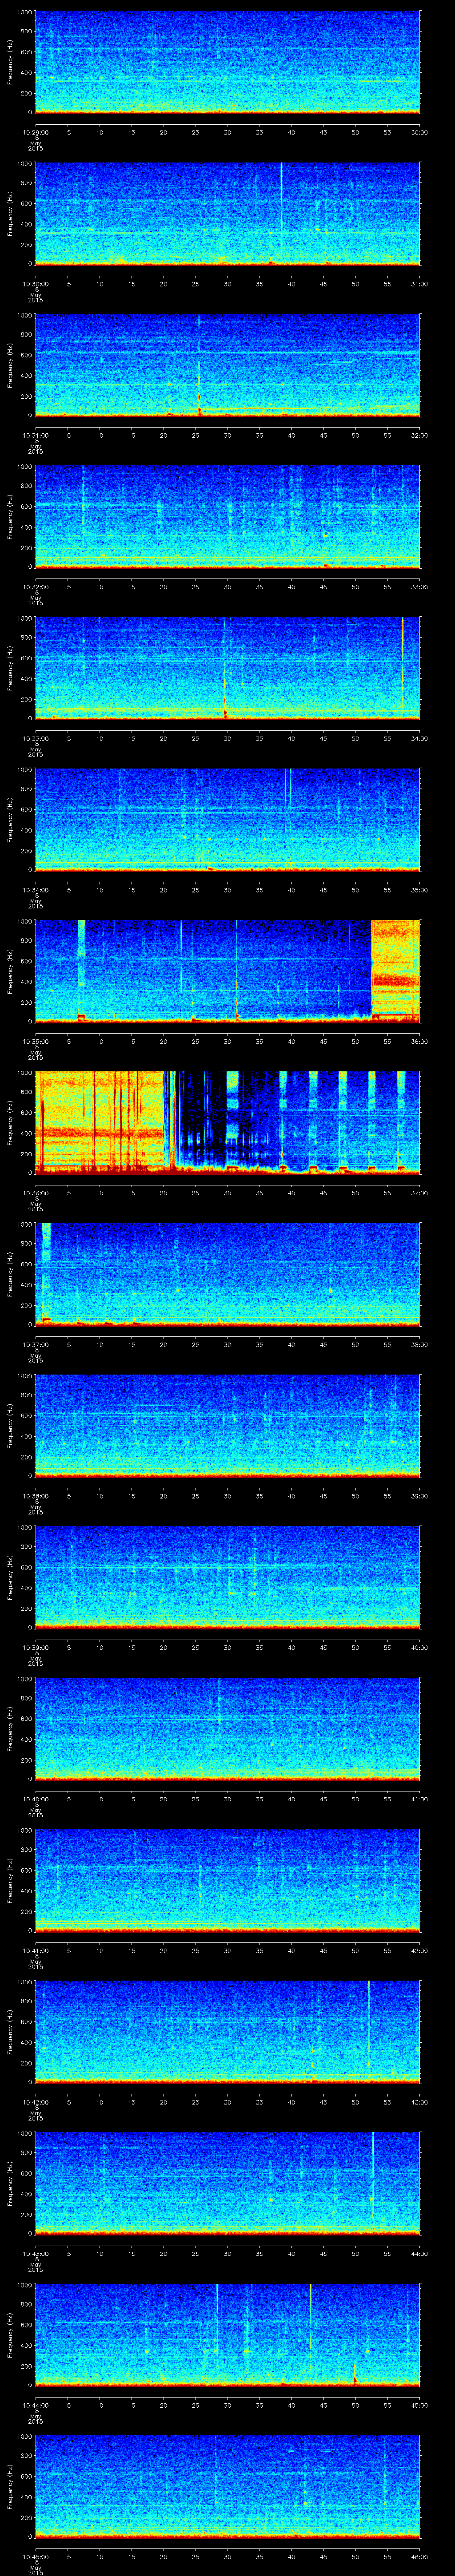The image size is (455, 2576).
Task: Click the 10:35:00 start time label
Action: (x=35, y=1041)
